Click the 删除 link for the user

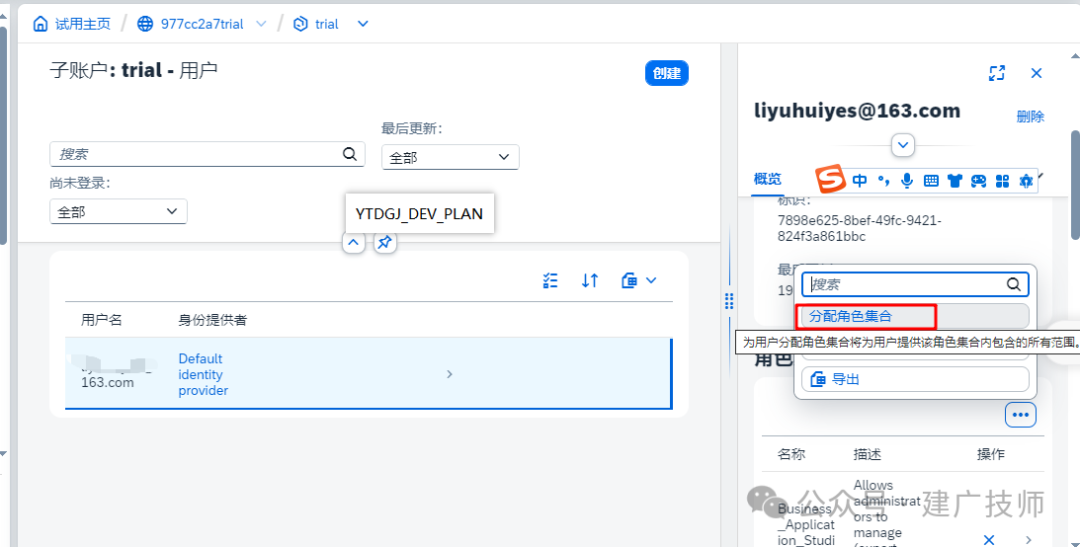point(1030,116)
